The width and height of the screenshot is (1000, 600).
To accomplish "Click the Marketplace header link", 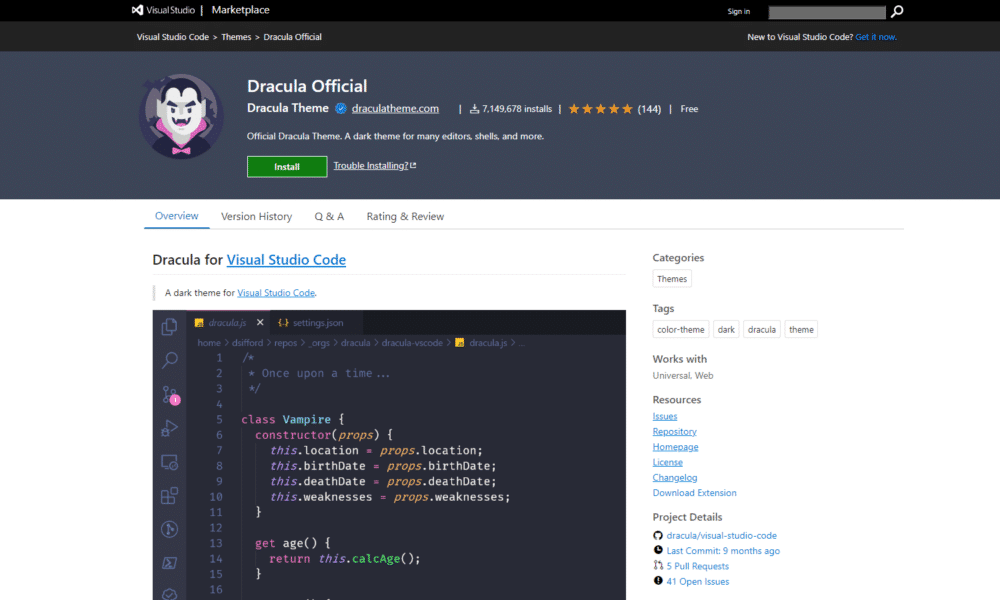I will [240, 10].
